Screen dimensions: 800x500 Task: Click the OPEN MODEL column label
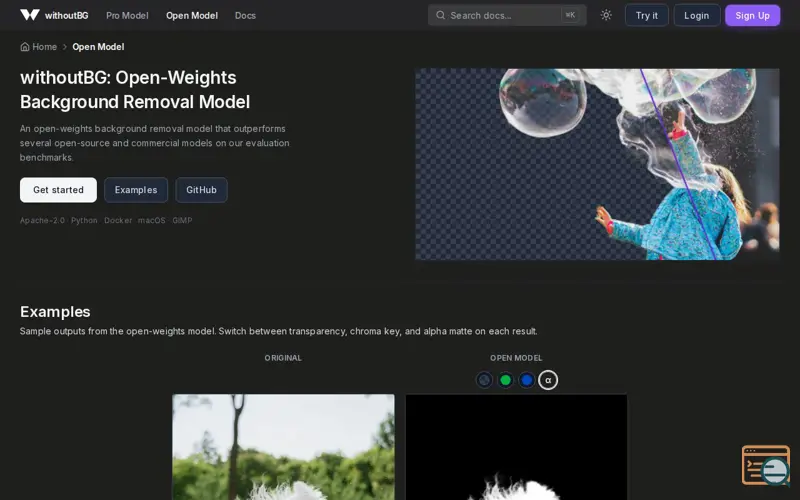pos(516,358)
